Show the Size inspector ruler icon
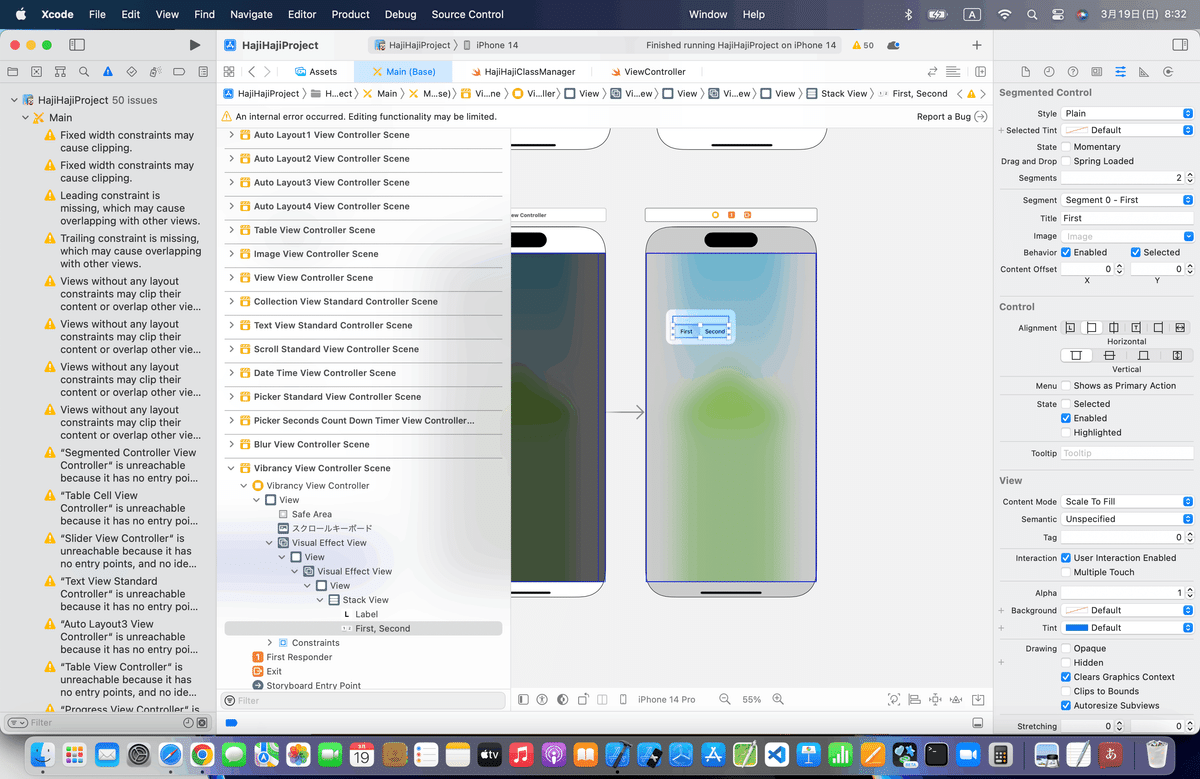Screen dimensions: 1200x779 1143,72
